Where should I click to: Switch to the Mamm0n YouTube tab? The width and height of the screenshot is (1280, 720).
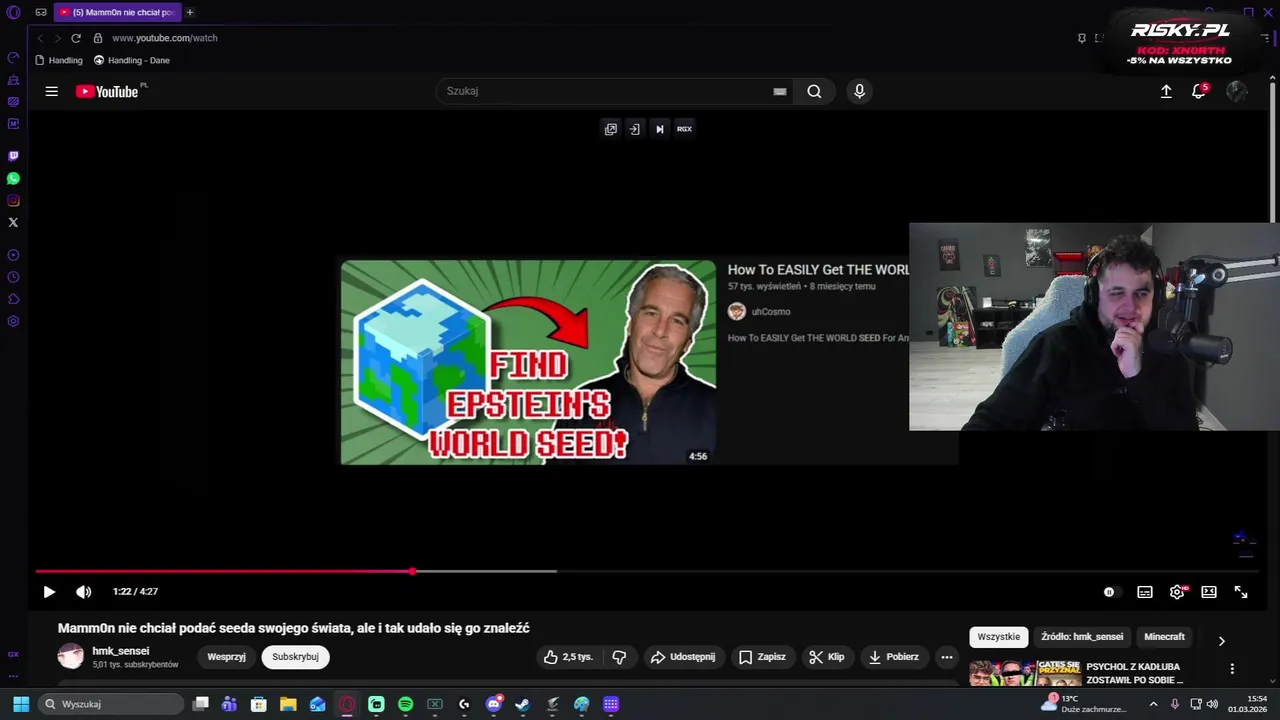pos(117,12)
